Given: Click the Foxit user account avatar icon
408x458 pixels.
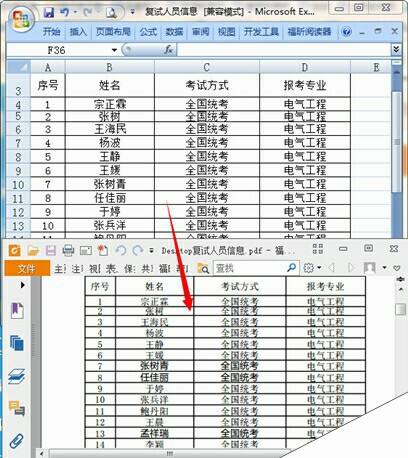Looking at the screenshot, I should [x=369, y=268].
